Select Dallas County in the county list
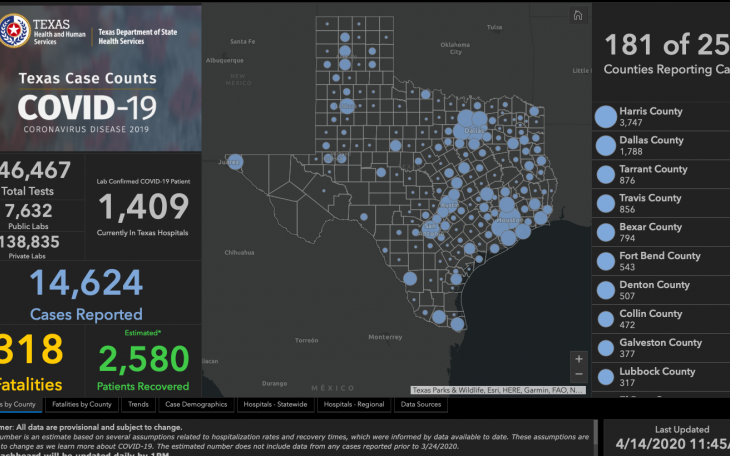 click(651, 146)
